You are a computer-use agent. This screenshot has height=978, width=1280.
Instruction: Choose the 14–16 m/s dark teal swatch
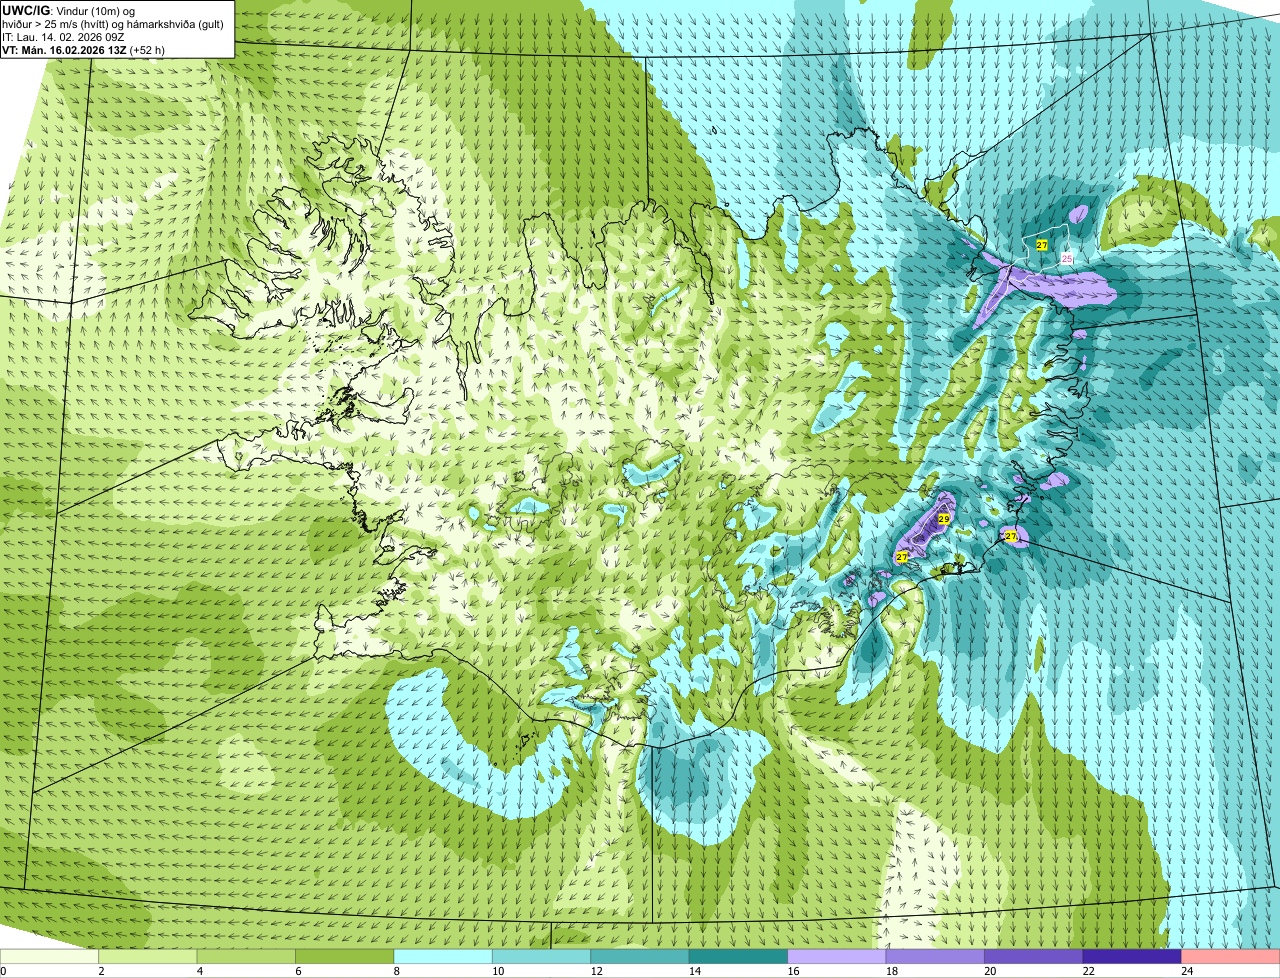[x=739, y=956]
